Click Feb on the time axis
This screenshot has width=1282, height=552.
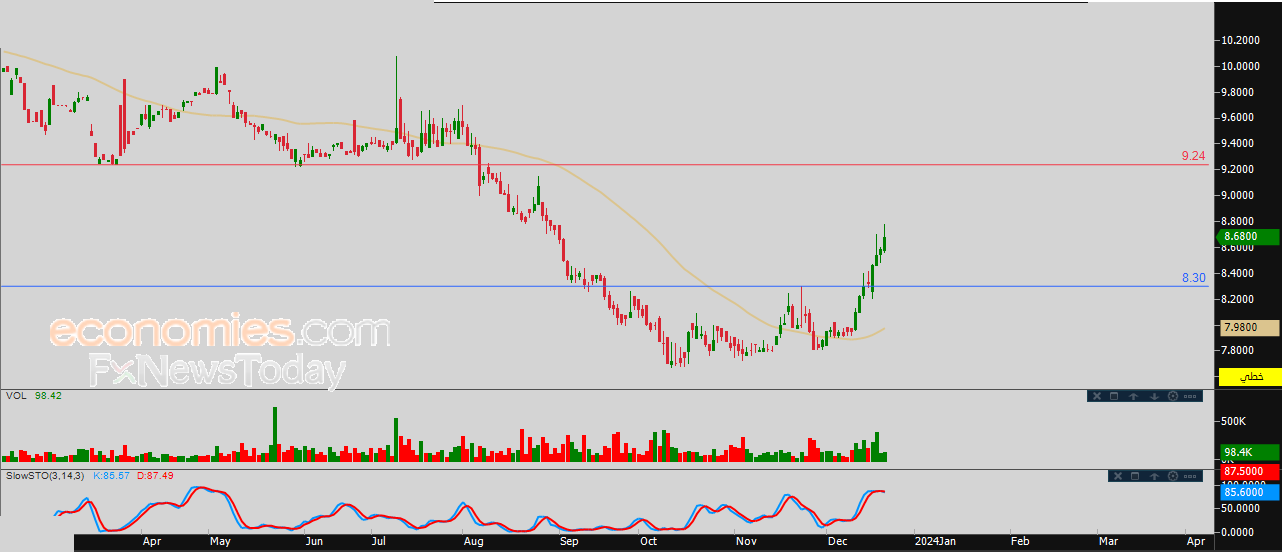coord(1019,541)
